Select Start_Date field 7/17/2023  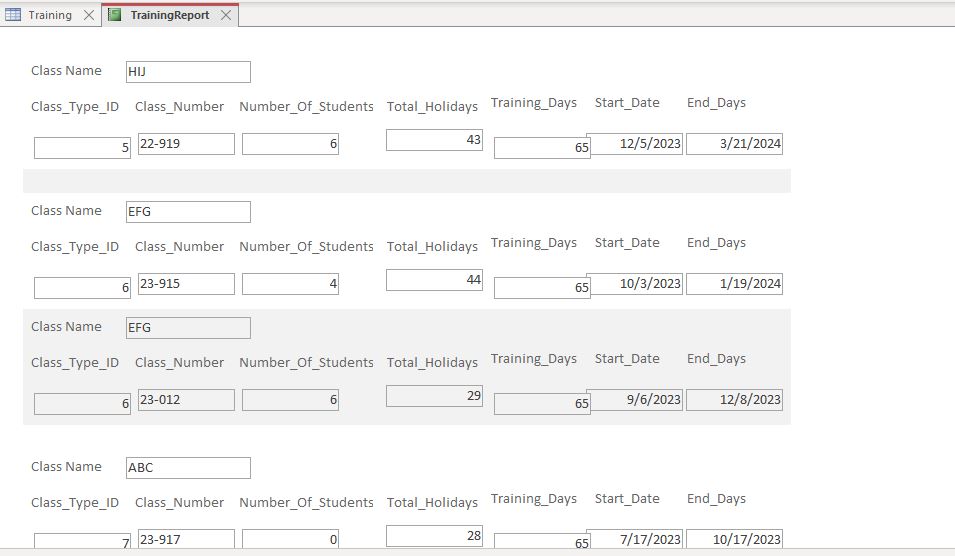[634, 539]
